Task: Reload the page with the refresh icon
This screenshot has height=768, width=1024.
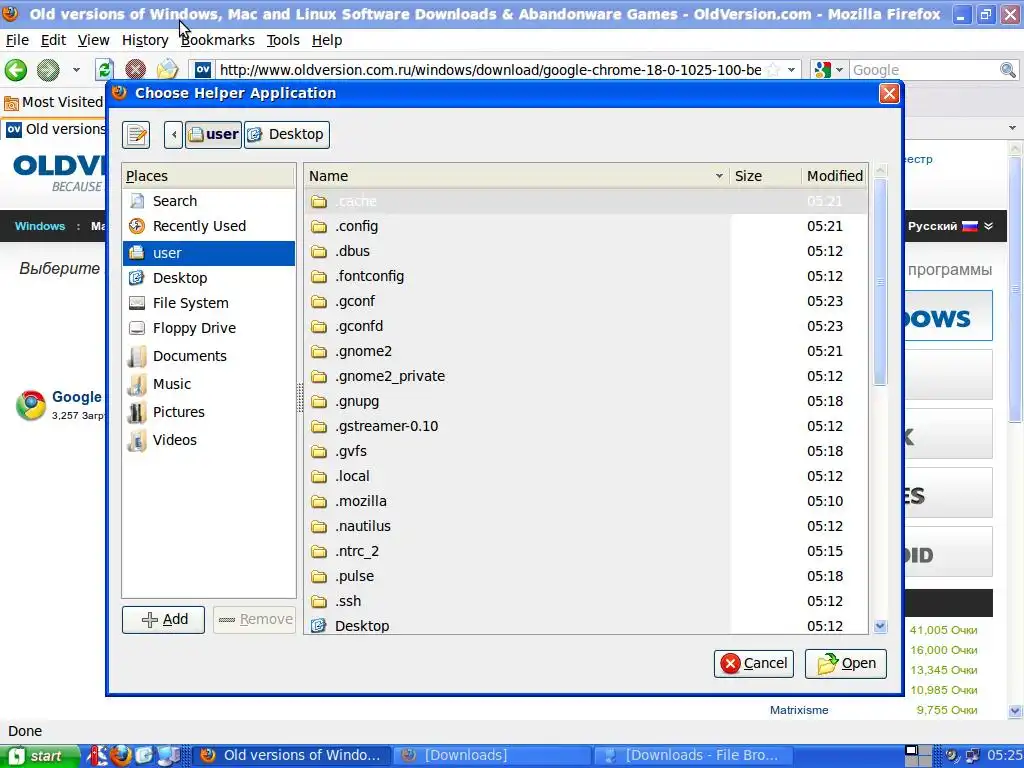Action: 104,69
